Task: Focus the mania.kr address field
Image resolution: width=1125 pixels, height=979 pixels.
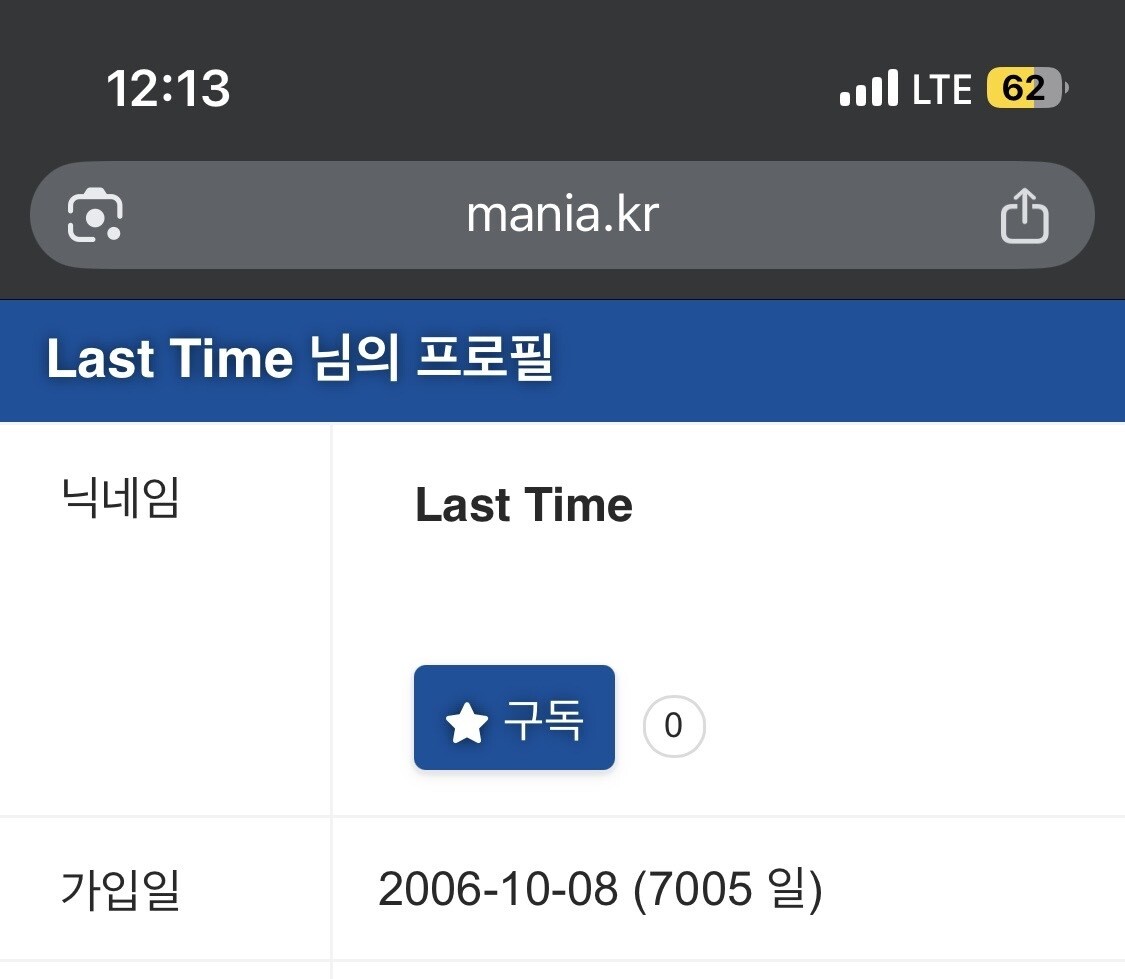Action: (x=562, y=214)
